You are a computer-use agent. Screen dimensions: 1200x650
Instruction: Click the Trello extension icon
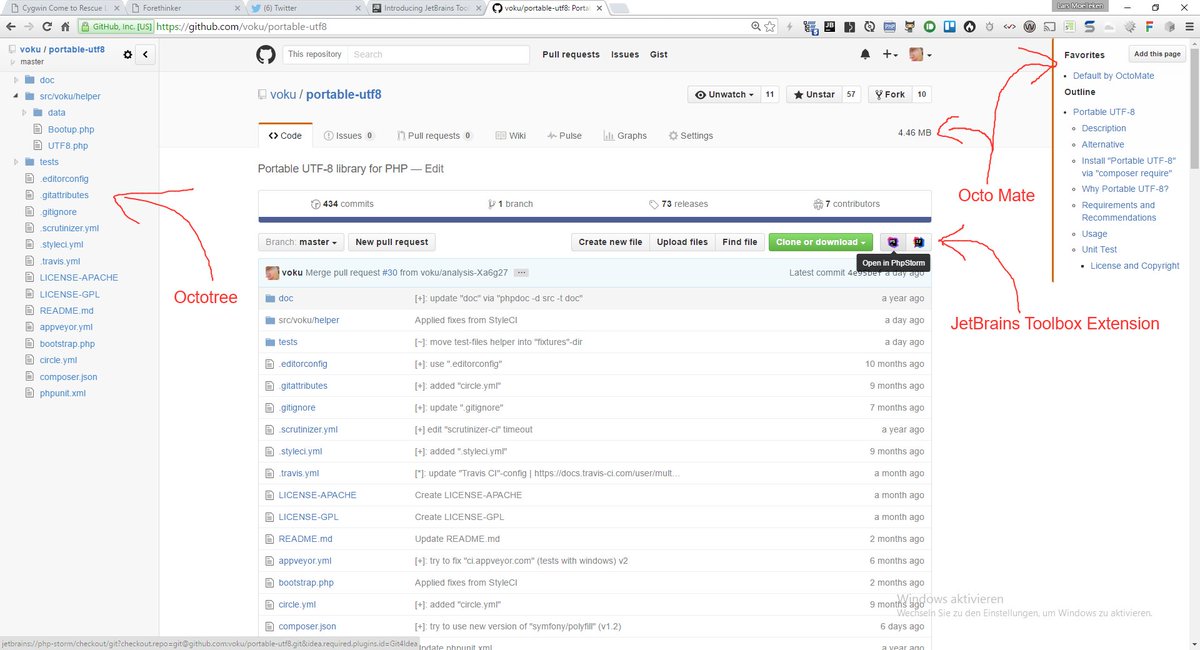click(x=949, y=27)
